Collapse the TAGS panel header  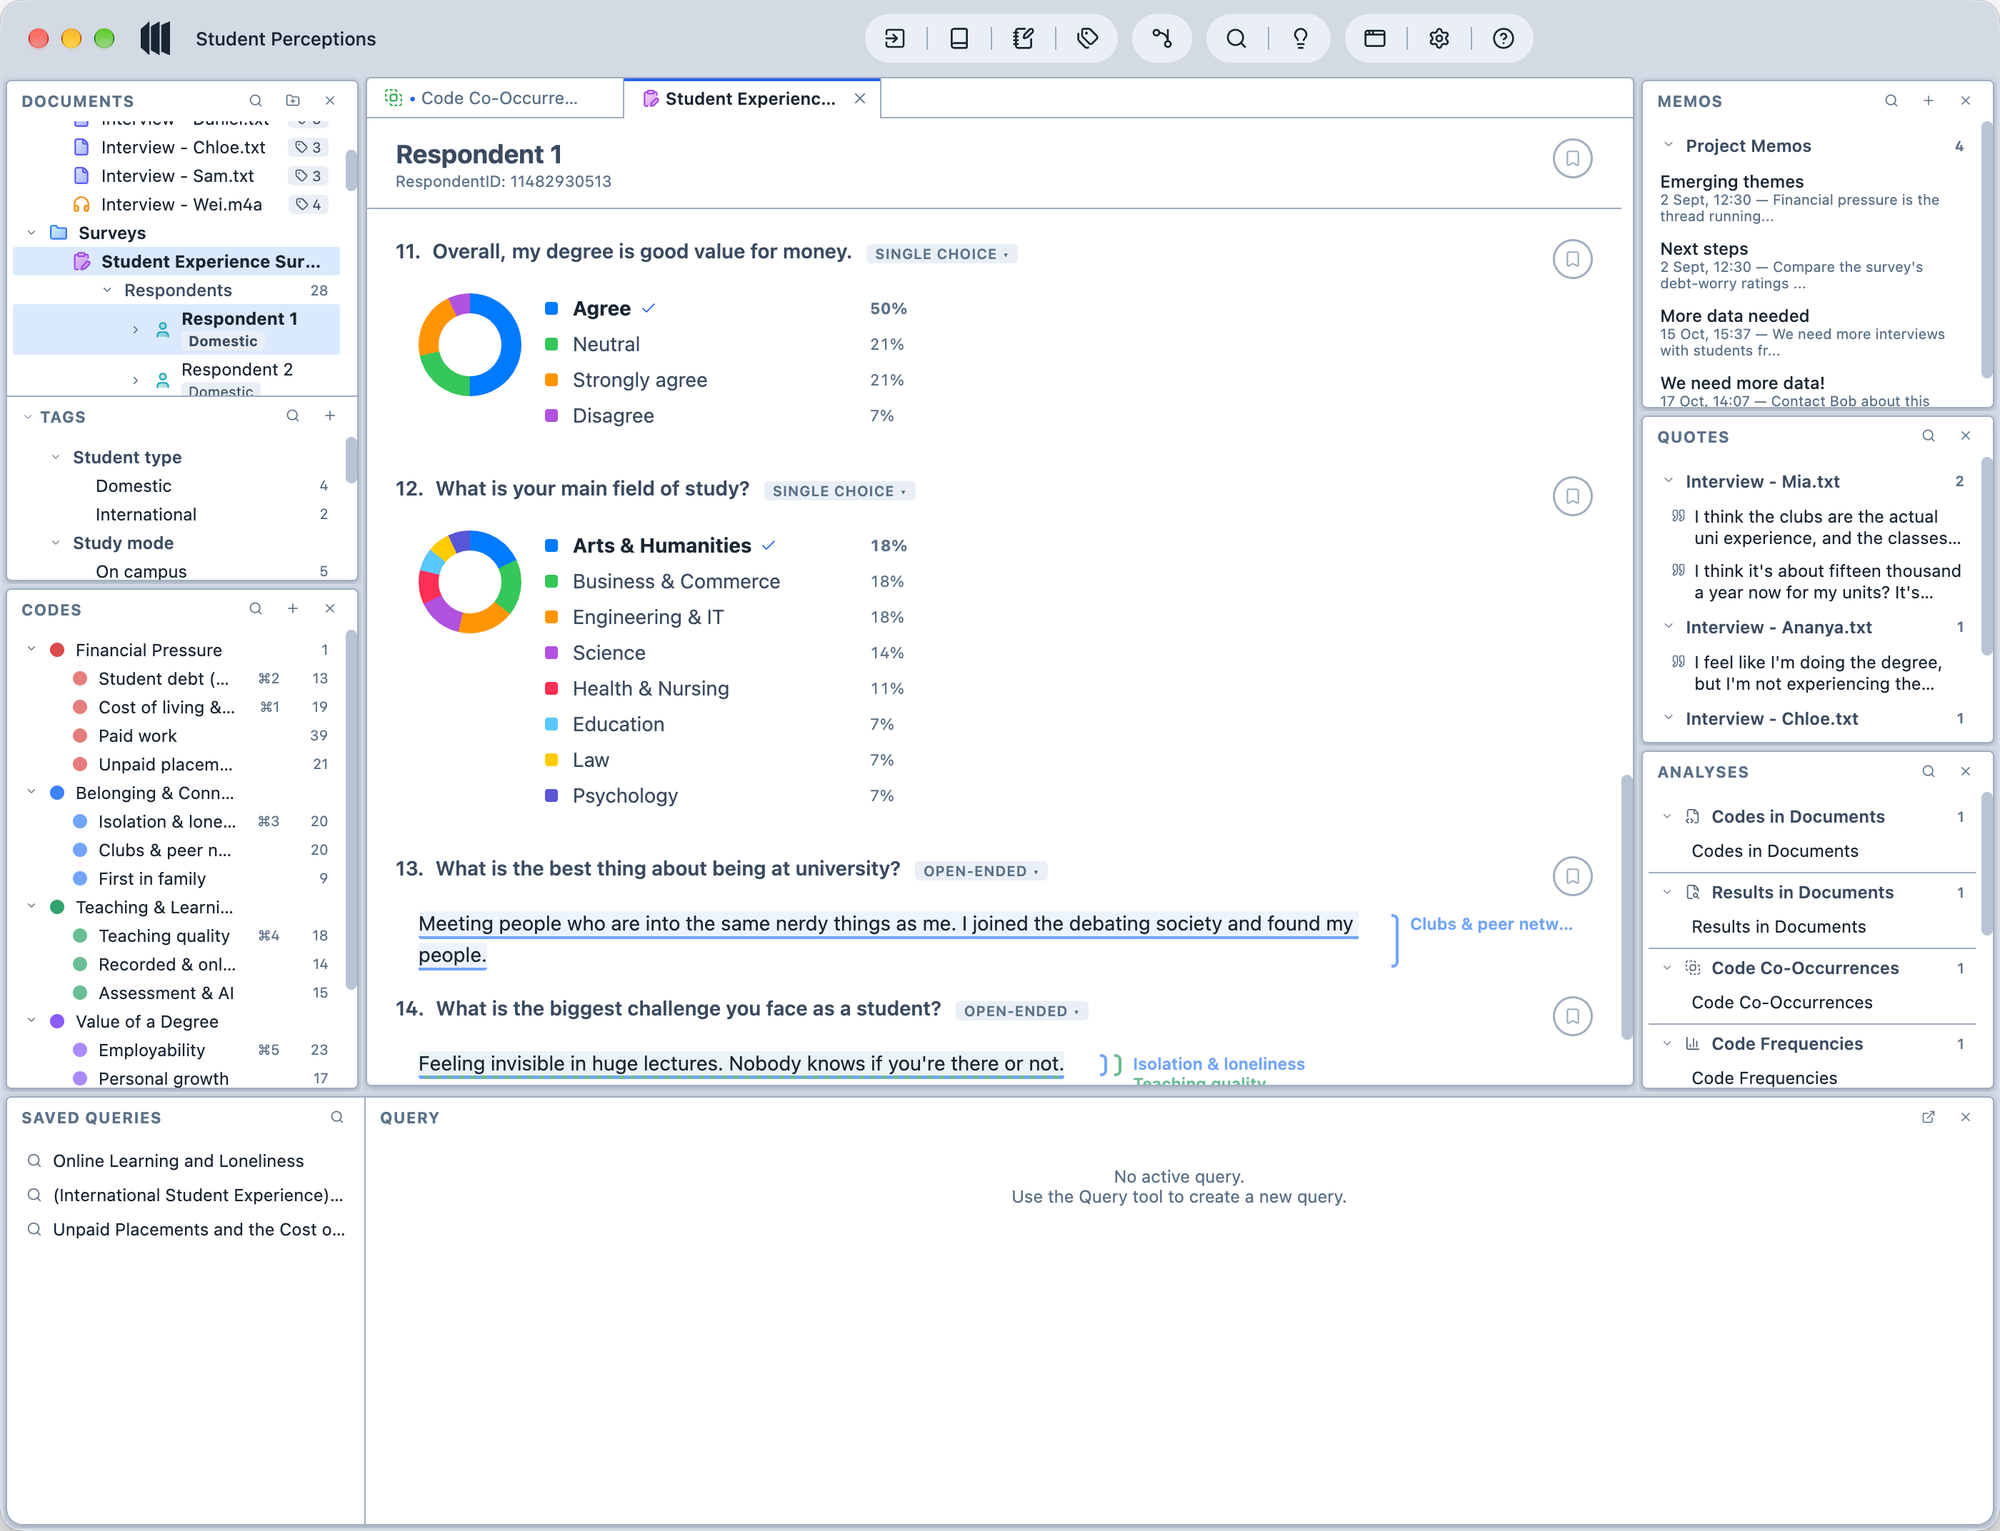coord(27,417)
